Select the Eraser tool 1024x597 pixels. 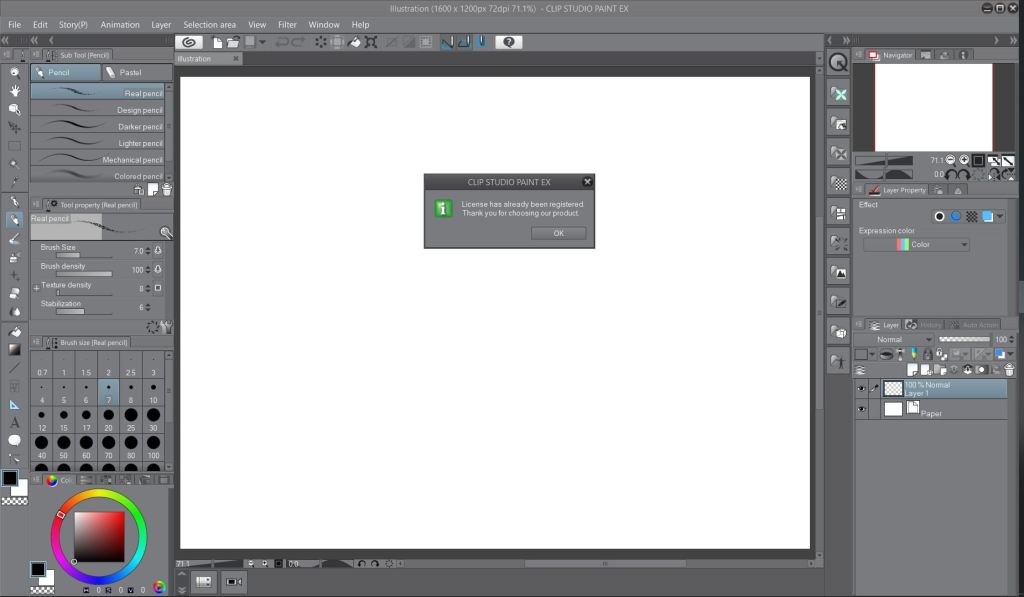(14, 294)
